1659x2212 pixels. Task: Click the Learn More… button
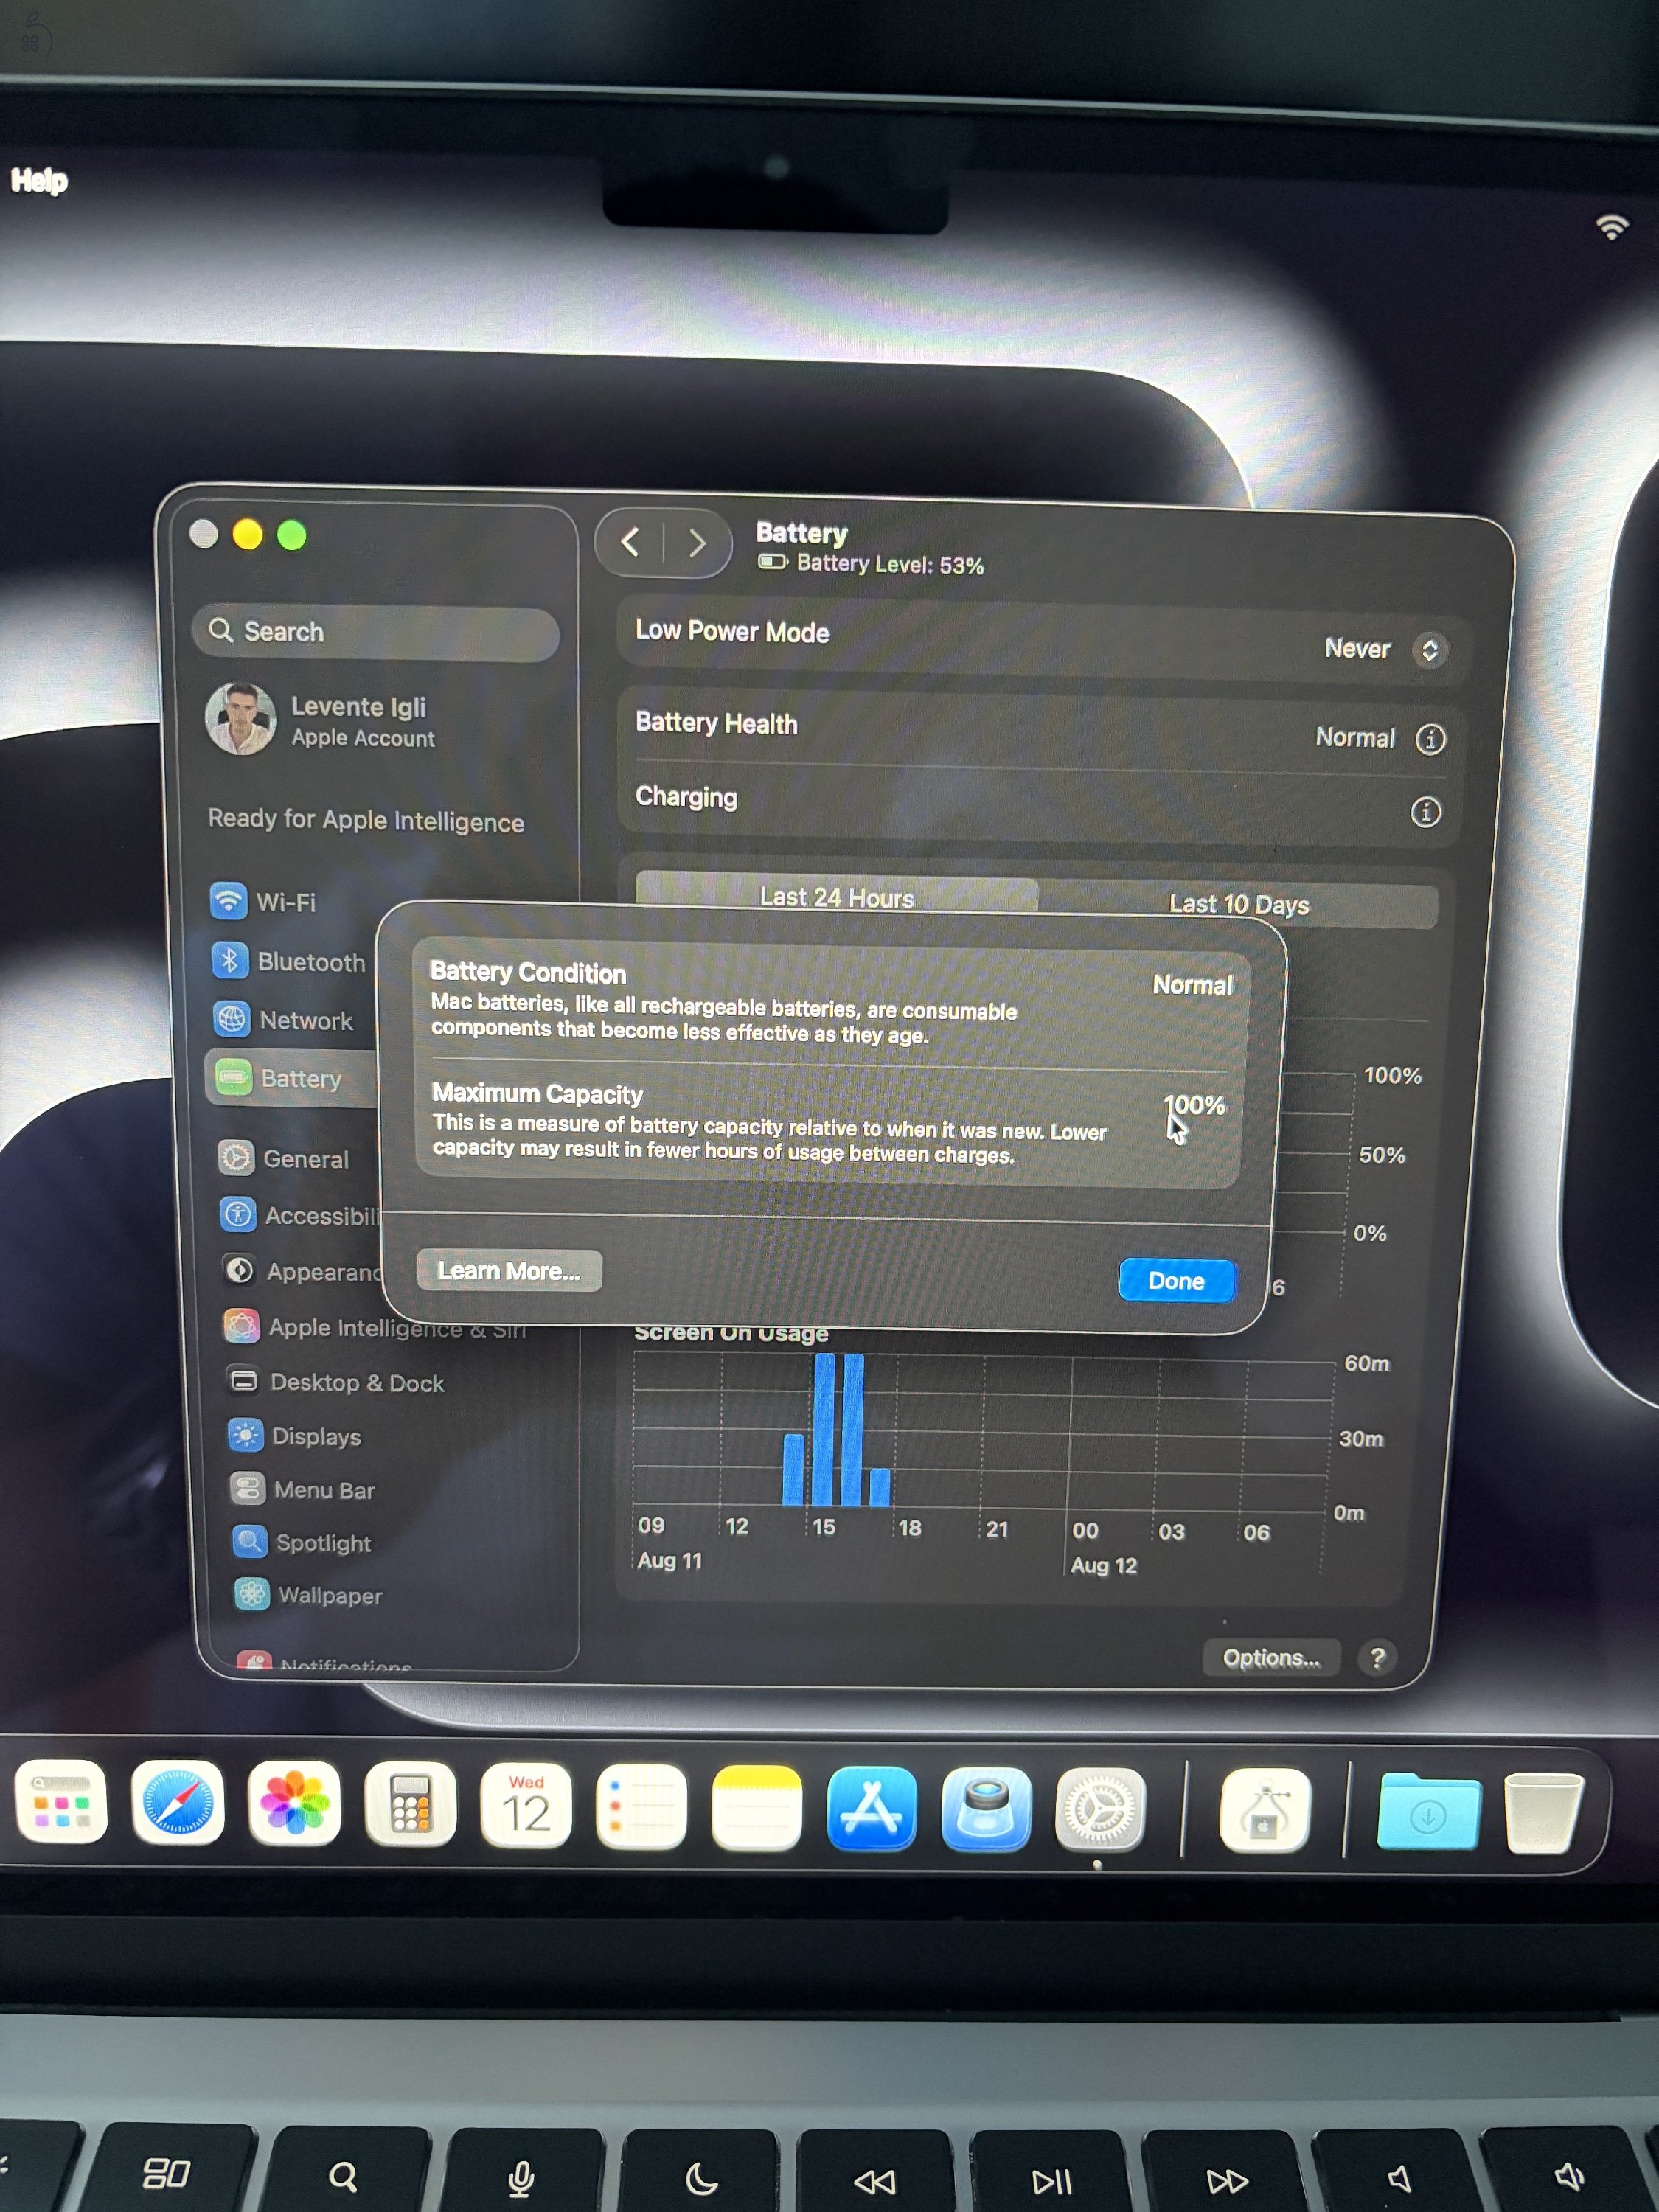coord(509,1270)
